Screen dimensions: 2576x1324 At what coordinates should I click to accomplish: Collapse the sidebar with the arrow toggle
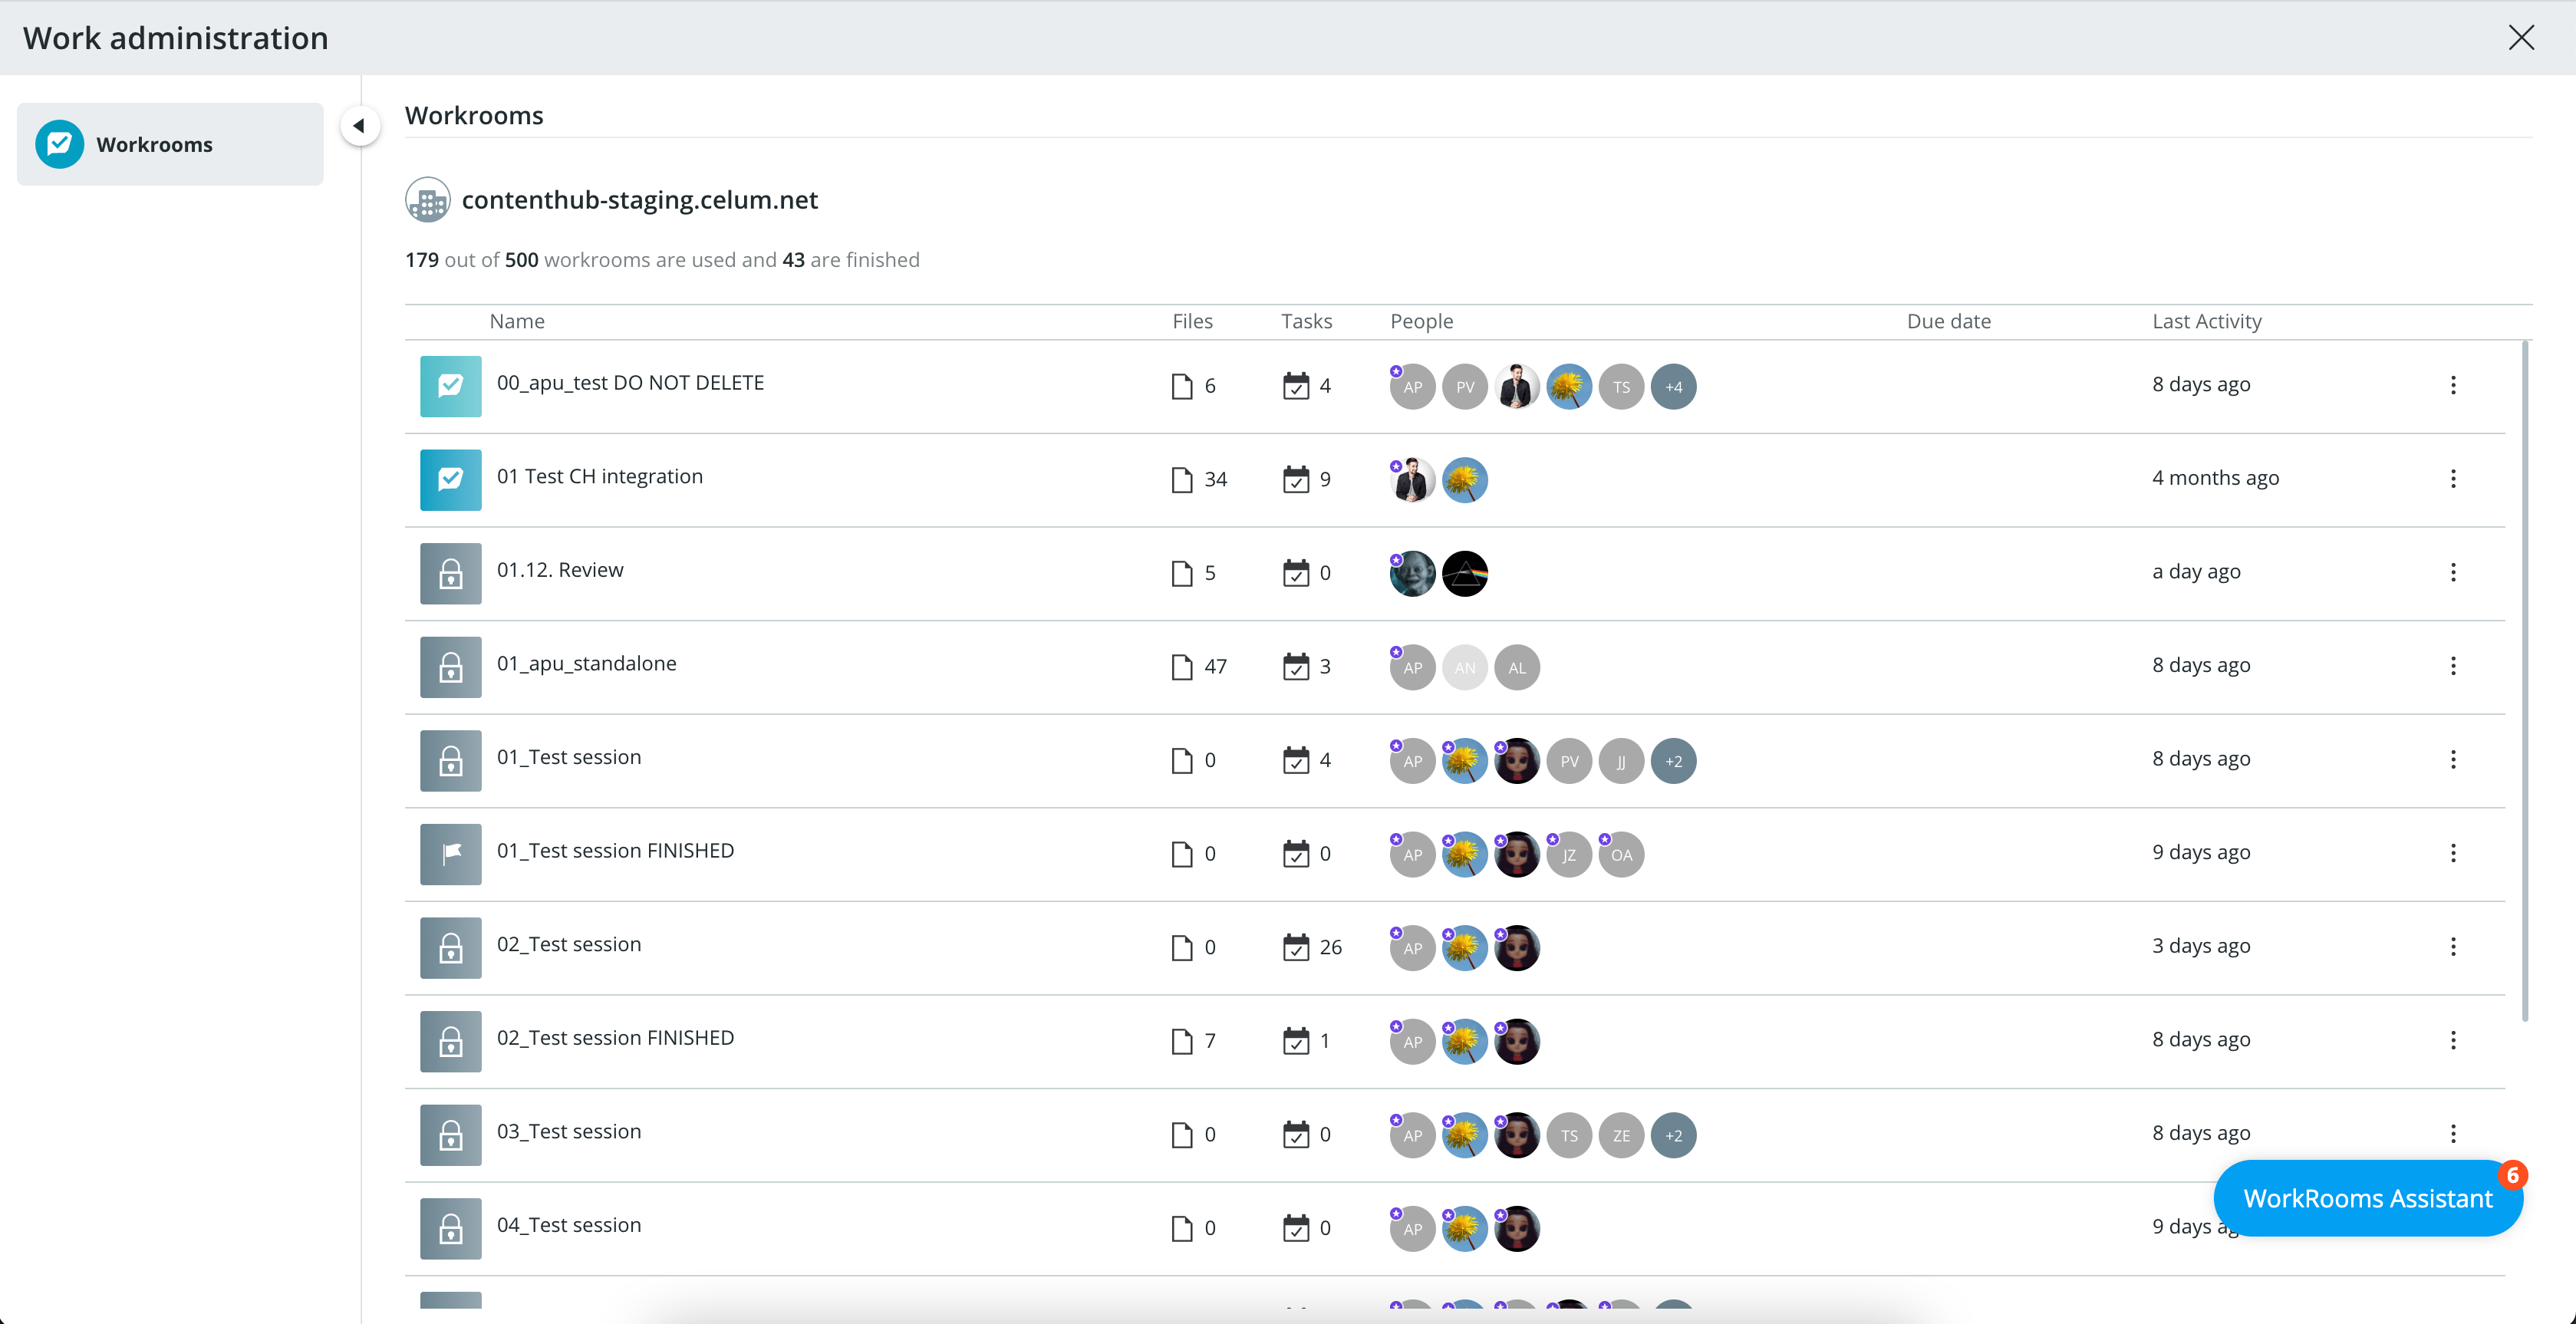coord(359,126)
